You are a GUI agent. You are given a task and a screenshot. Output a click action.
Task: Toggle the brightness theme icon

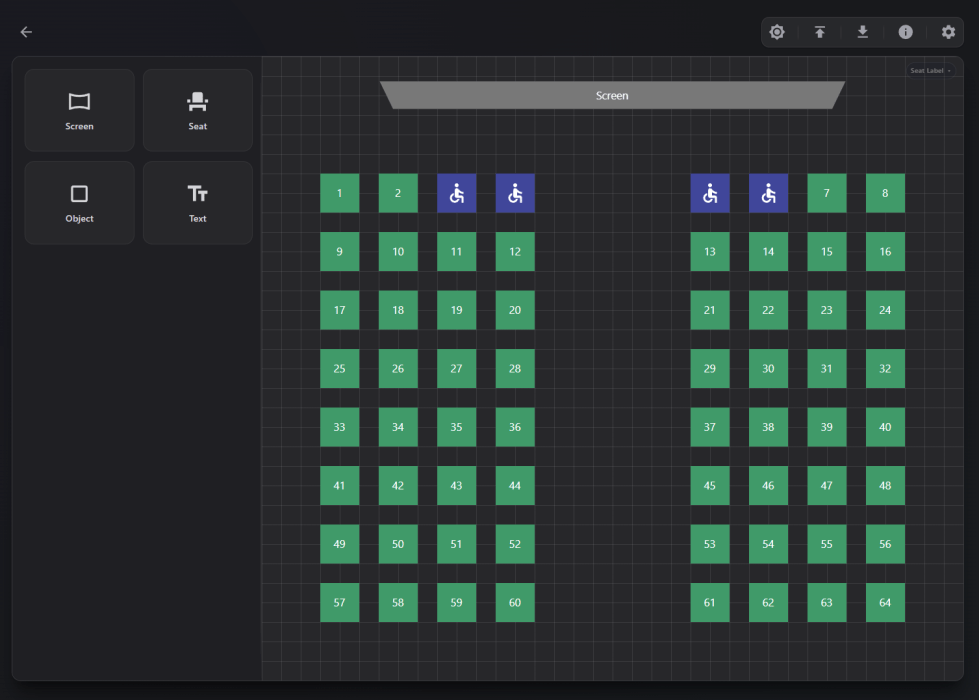[x=777, y=32]
